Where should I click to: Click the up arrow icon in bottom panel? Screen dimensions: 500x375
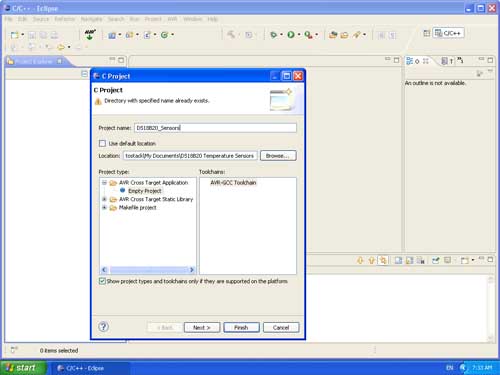coord(372,260)
